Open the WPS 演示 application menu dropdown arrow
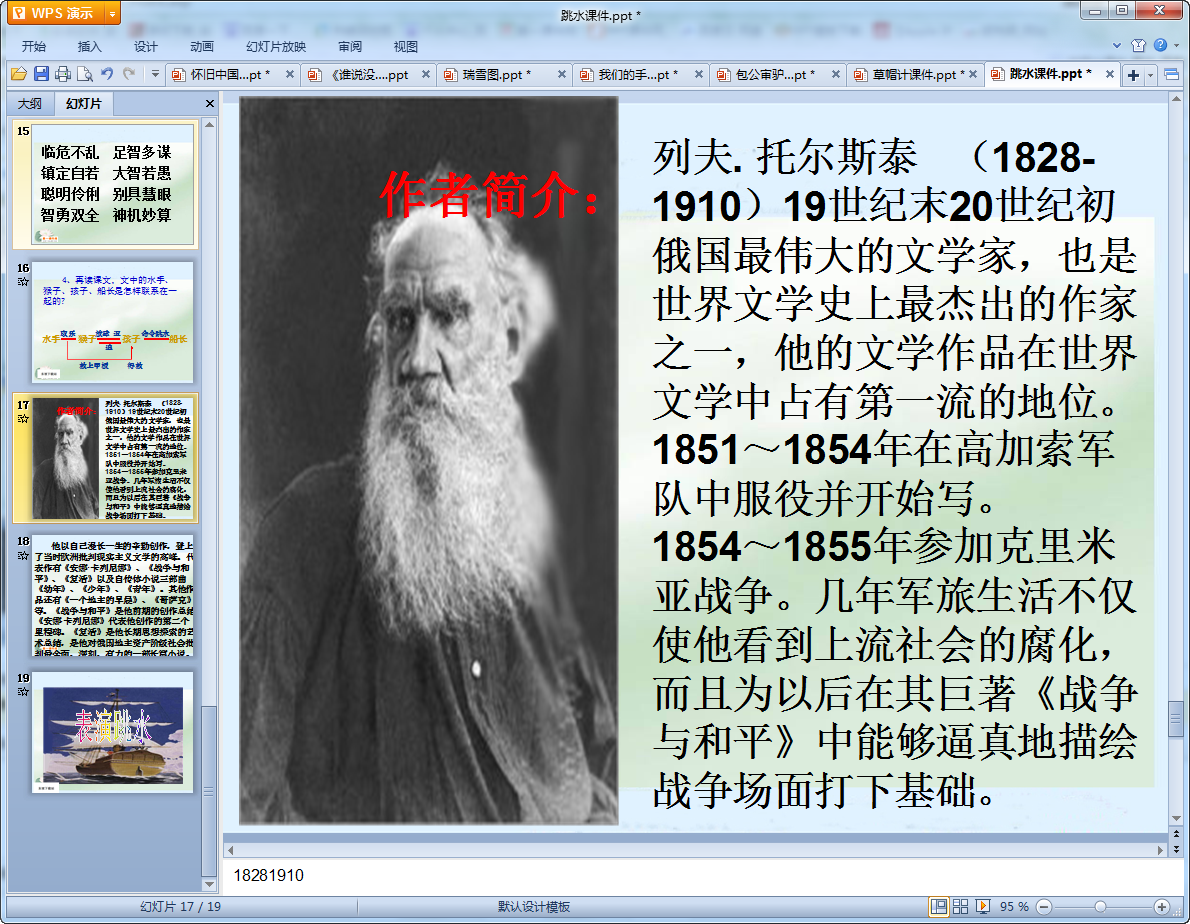 [112, 14]
